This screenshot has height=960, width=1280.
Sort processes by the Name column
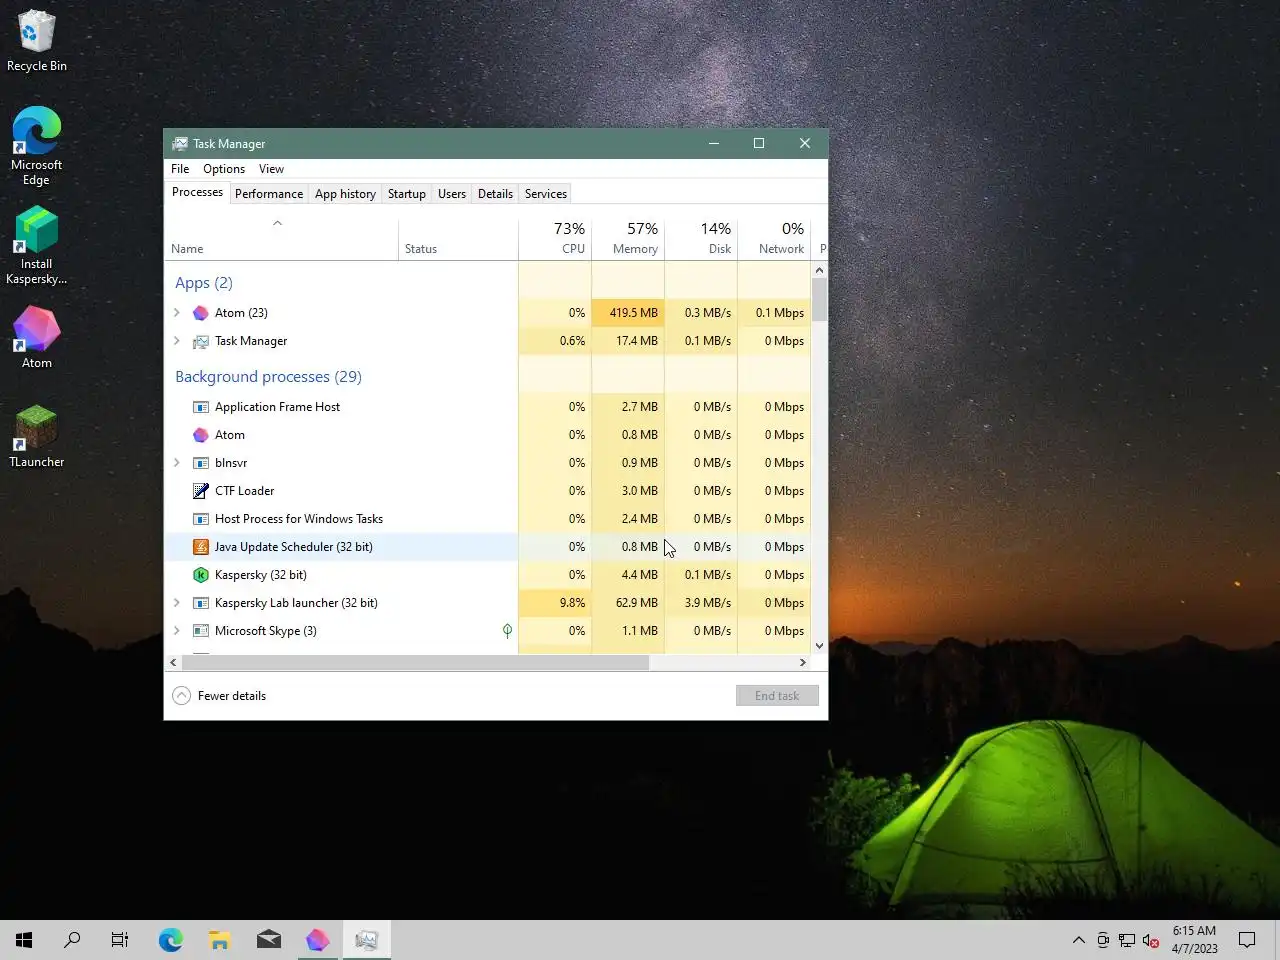click(x=281, y=239)
